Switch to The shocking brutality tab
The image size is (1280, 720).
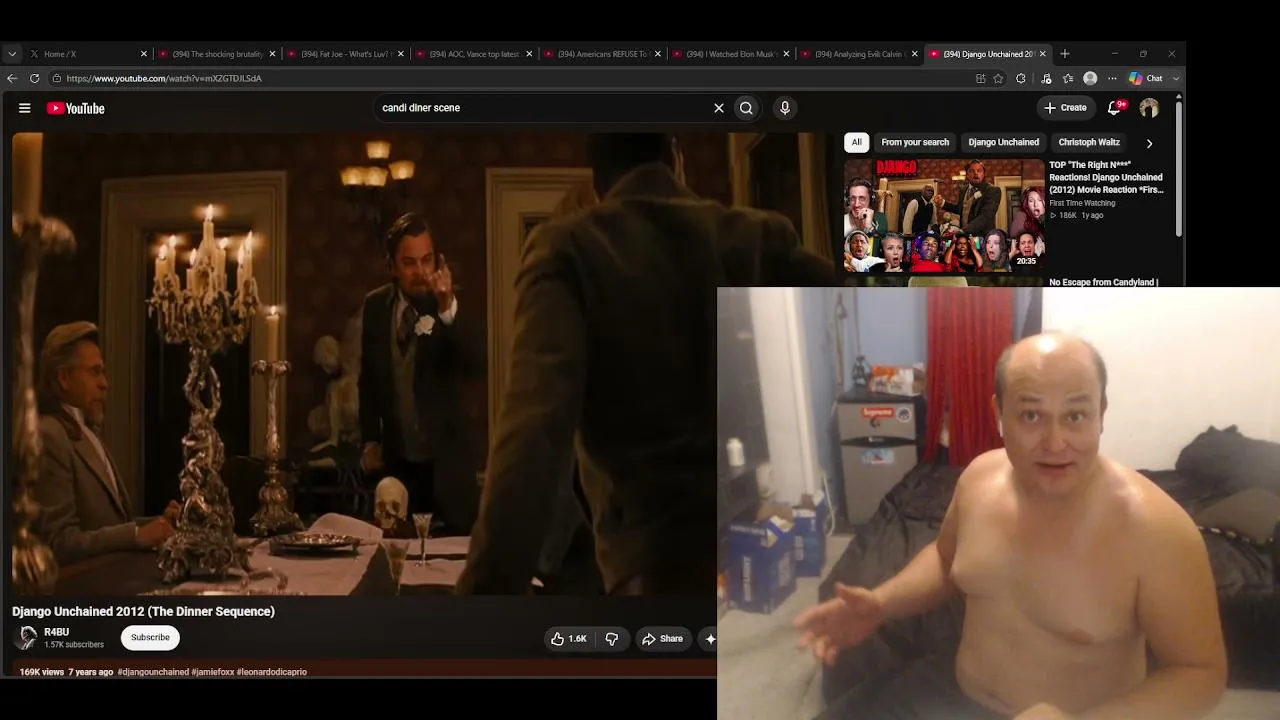pyautogui.click(x=217, y=54)
